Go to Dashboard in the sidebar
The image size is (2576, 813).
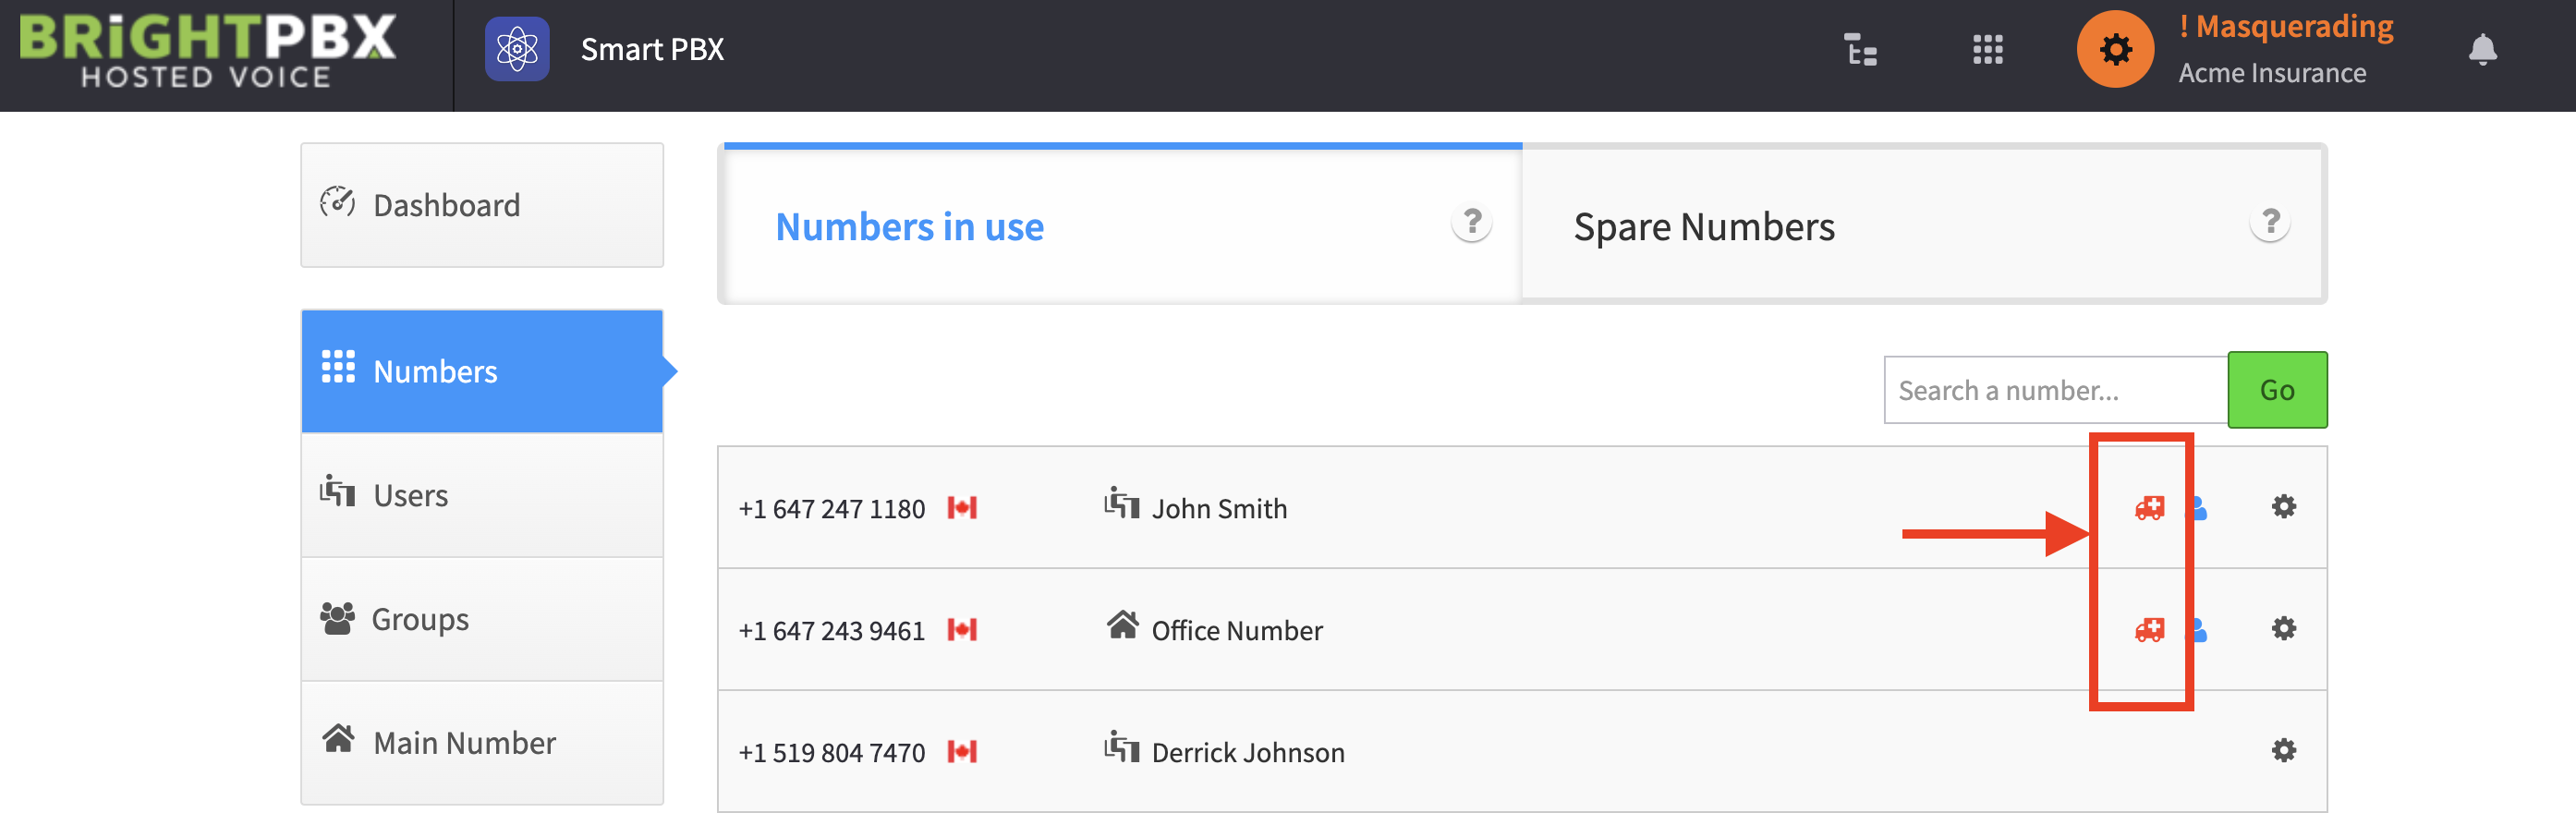(482, 205)
